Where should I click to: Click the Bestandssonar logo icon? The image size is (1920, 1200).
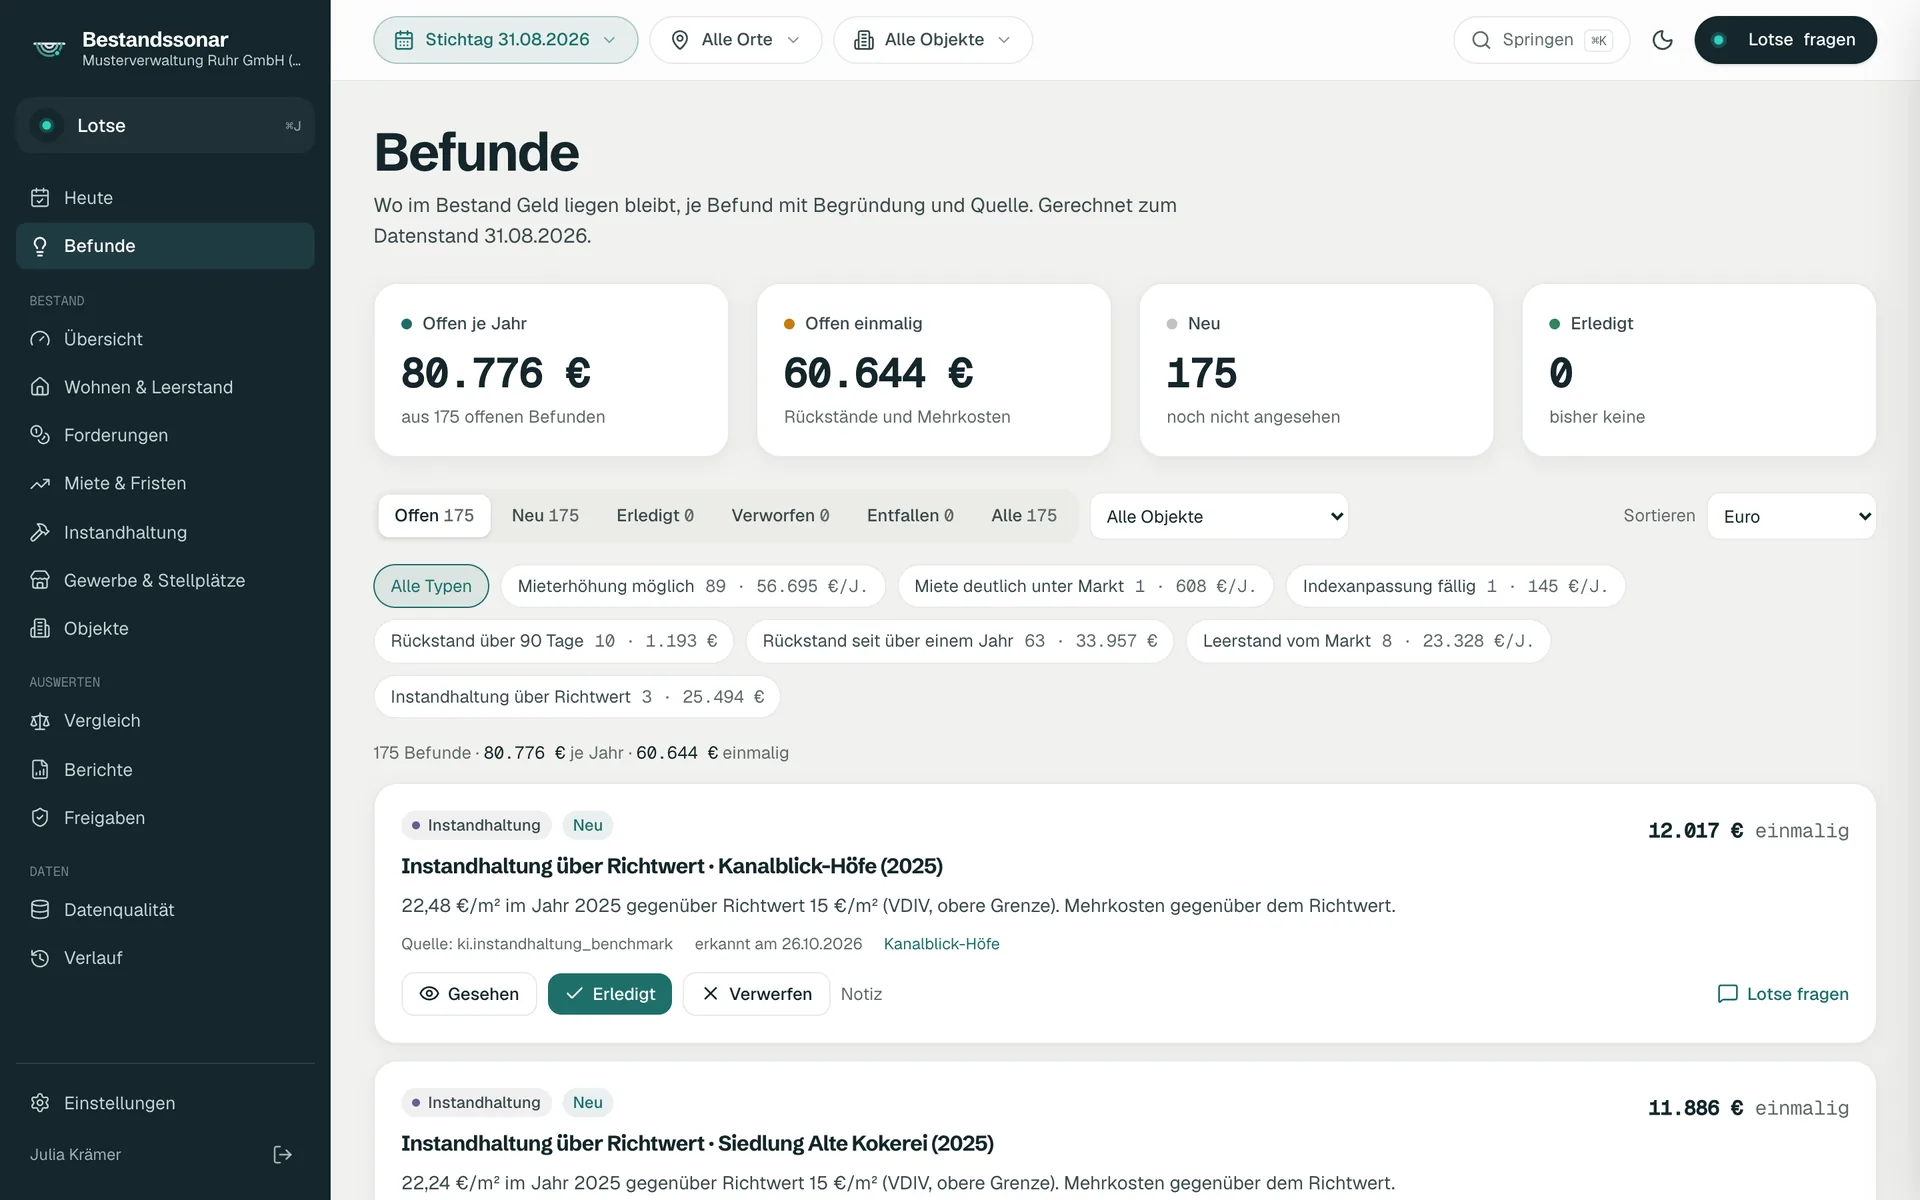tap(49, 48)
